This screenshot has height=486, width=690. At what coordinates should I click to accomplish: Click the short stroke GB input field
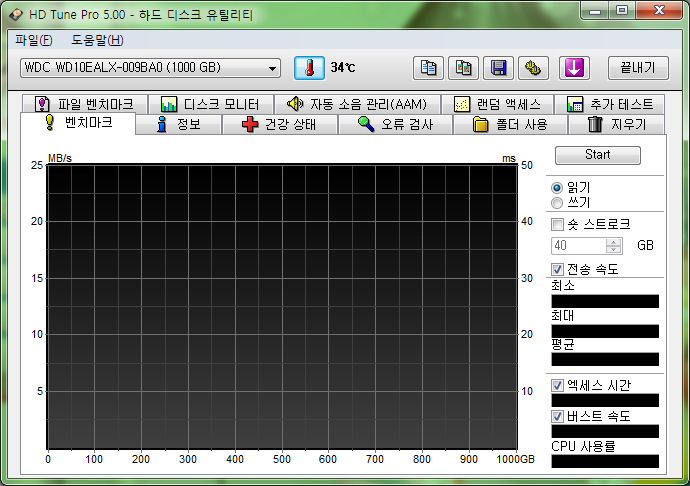click(x=578, y=246)
